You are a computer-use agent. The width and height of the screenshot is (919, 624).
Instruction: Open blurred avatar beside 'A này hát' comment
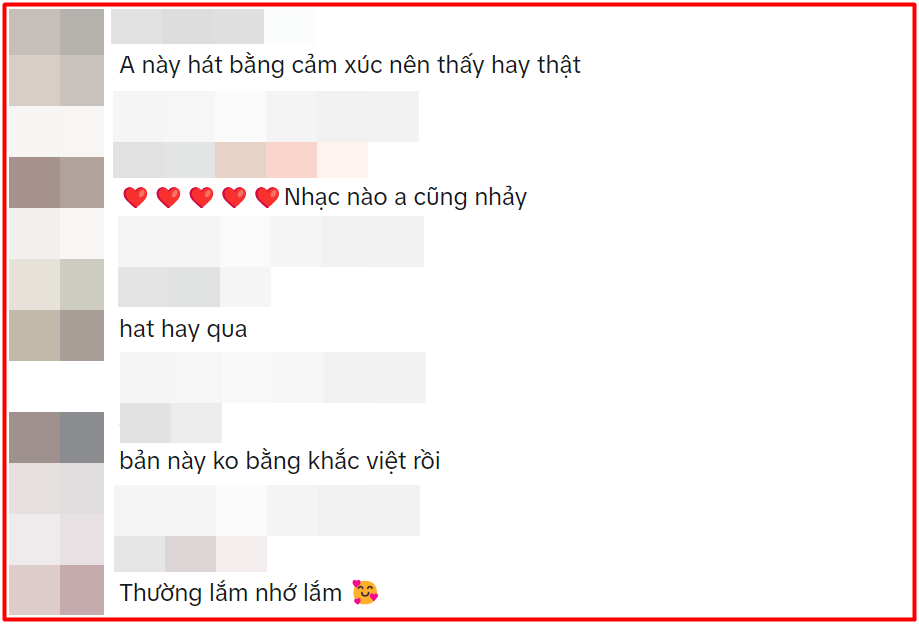[56, 57]
